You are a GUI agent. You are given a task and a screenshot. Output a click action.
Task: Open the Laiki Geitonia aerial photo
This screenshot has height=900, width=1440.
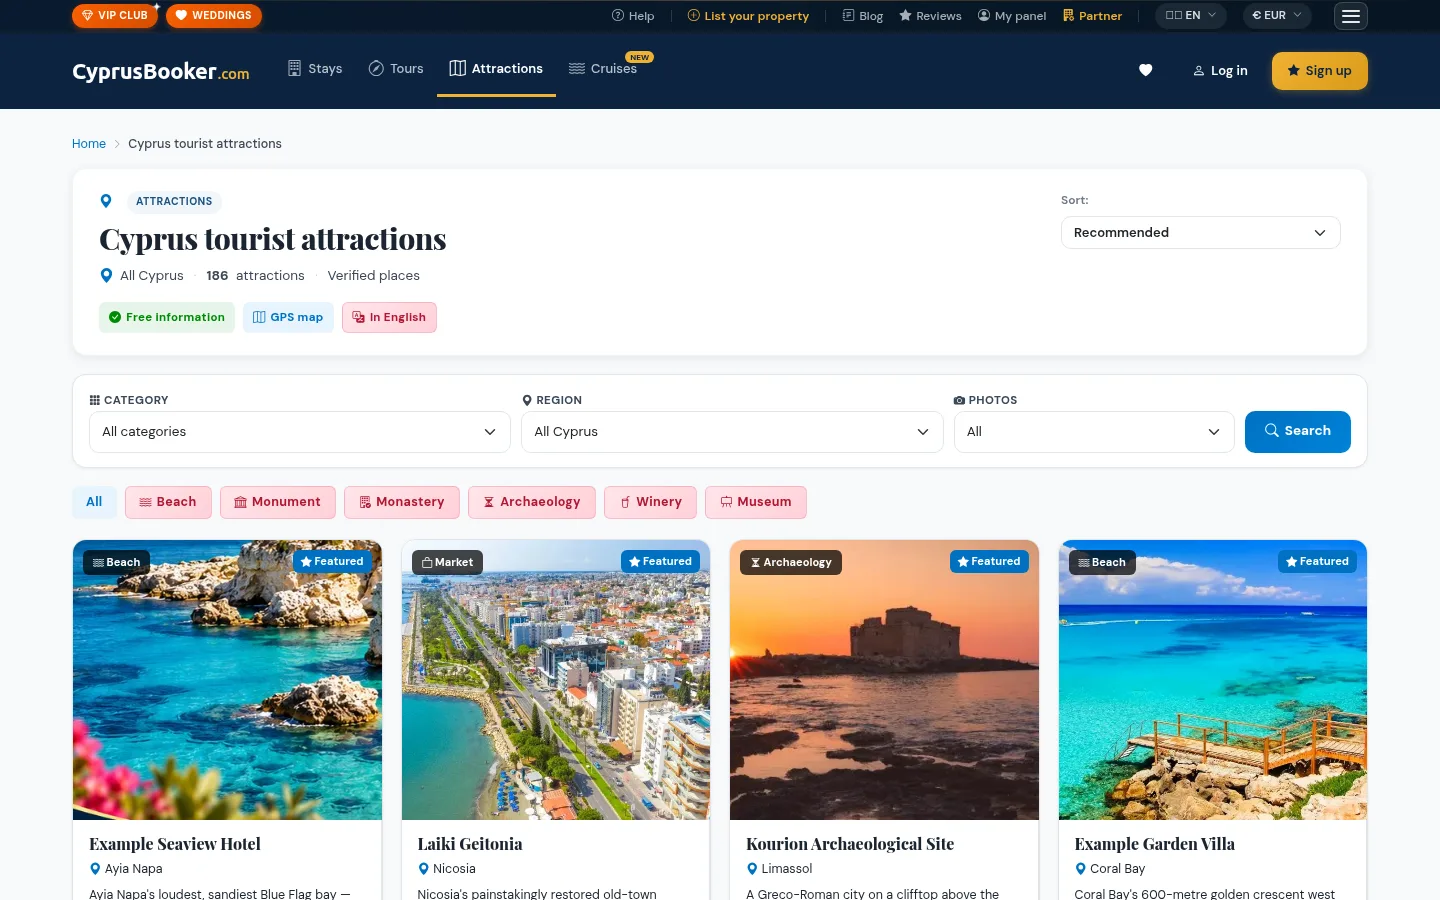coord(556,680)
